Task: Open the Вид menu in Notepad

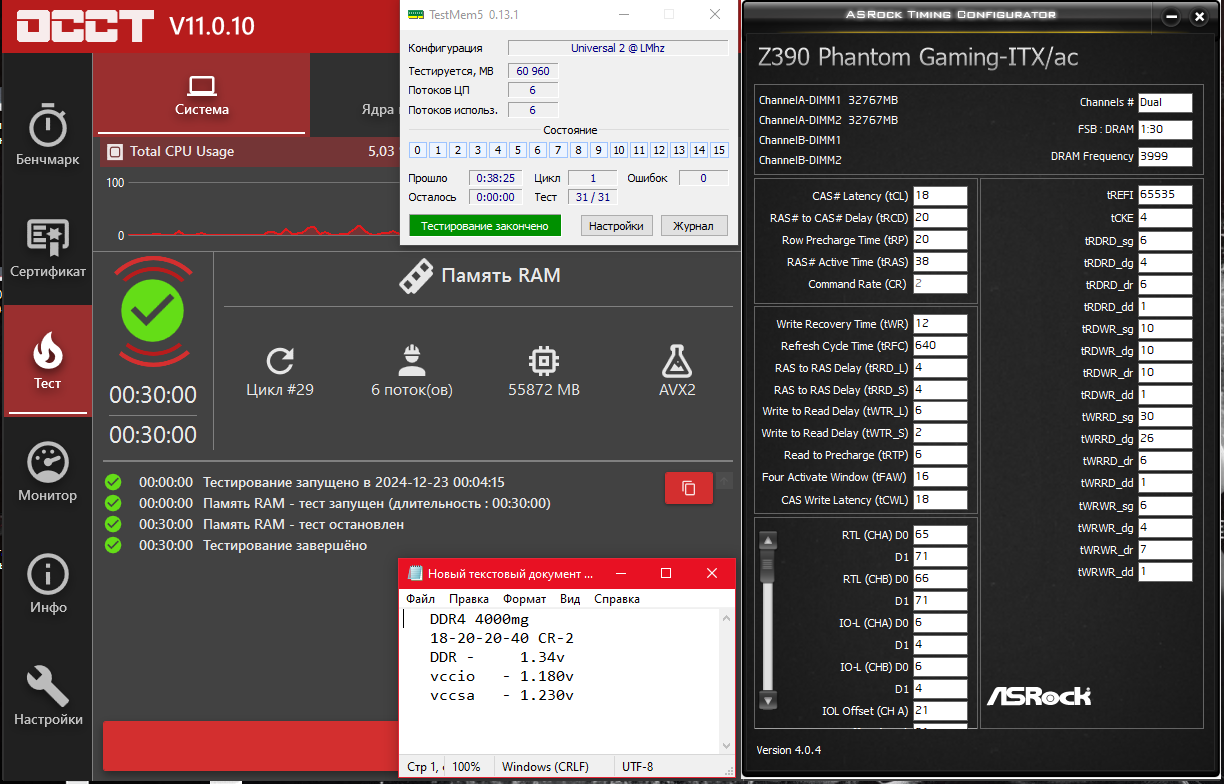Action: 570,599
